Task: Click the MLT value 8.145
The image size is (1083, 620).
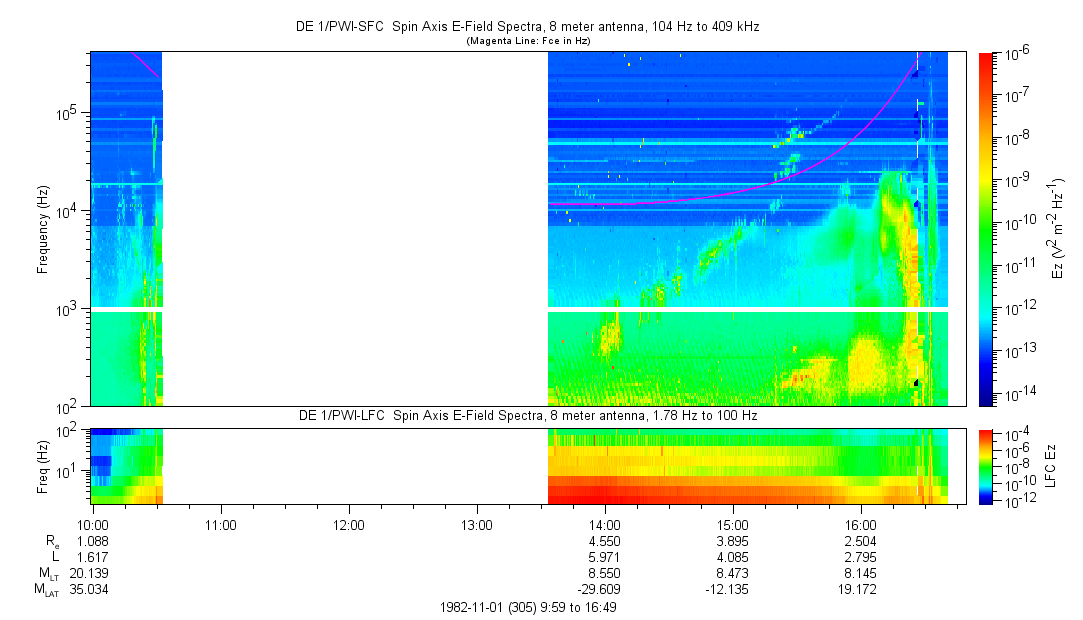Action: coord(861,572)
